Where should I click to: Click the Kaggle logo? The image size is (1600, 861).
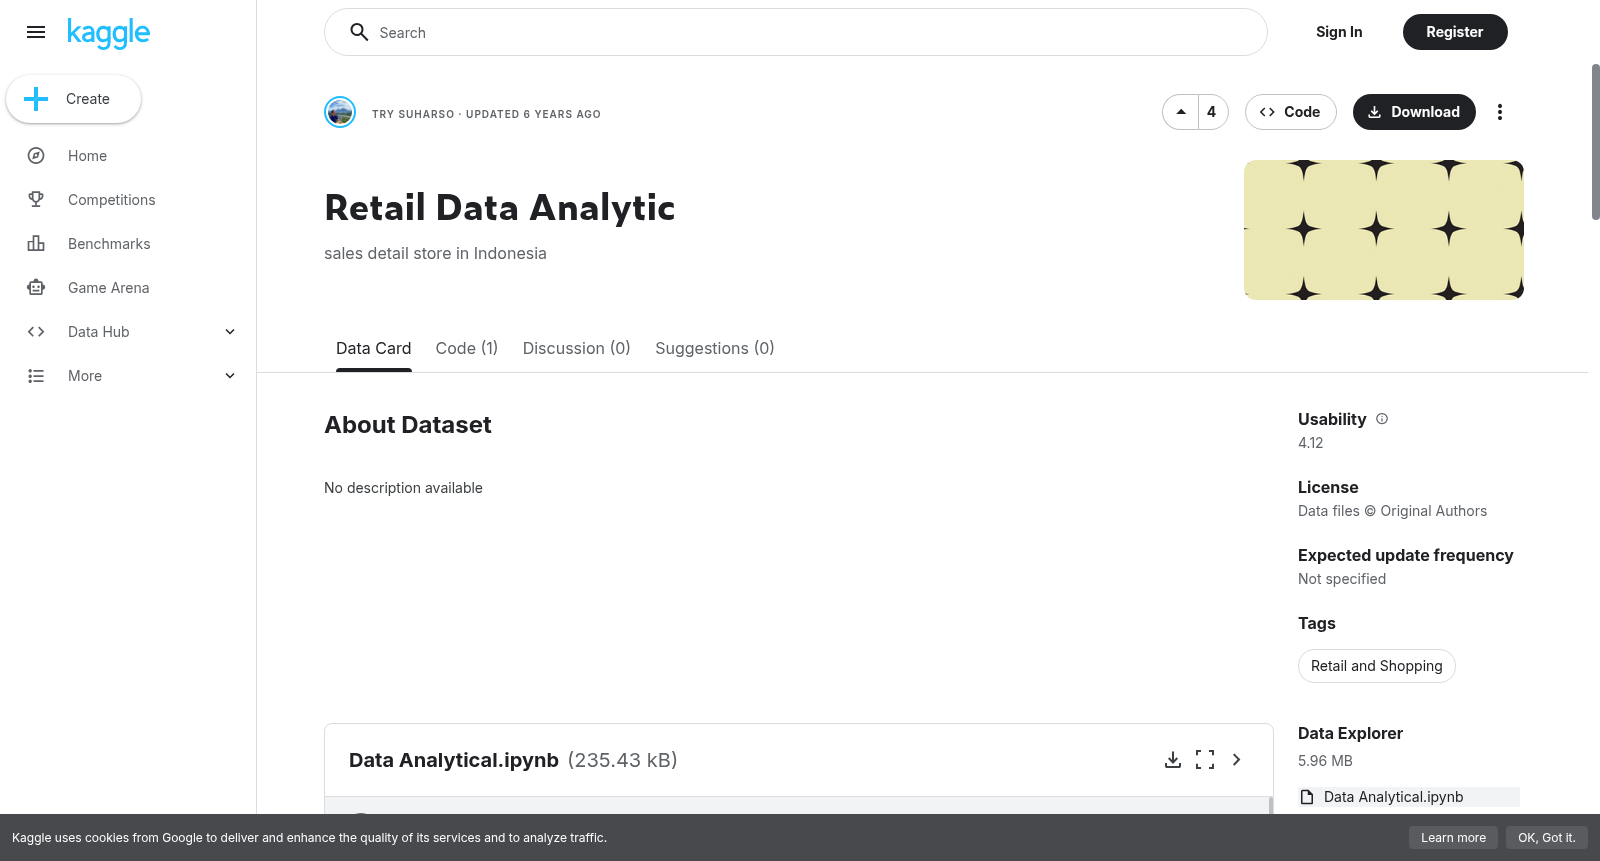pos(108,33)
